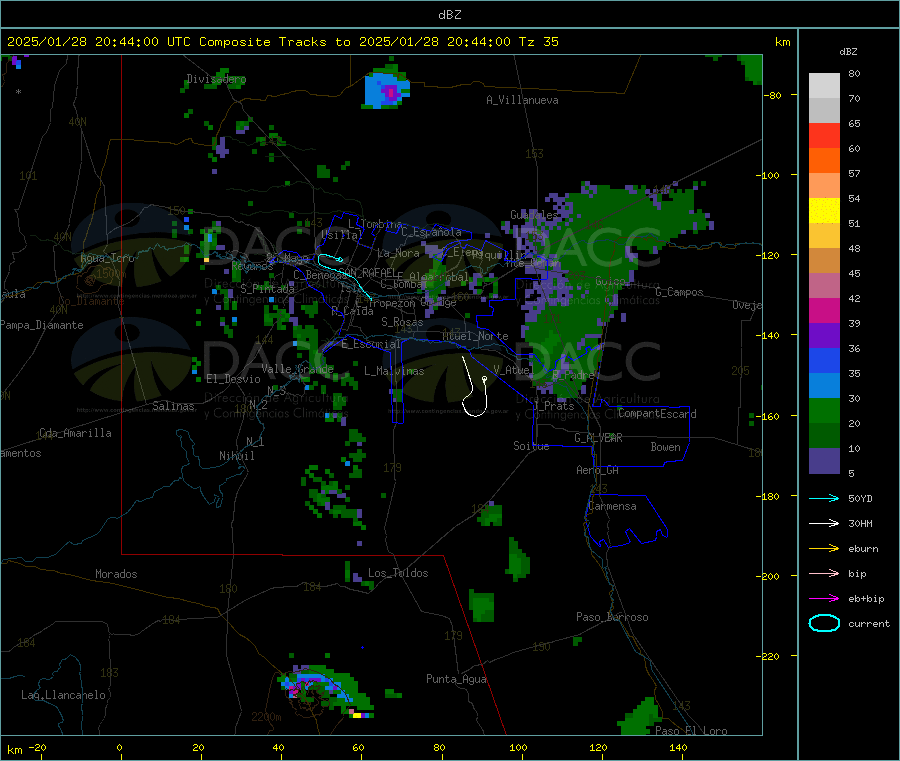The height and width of the screenshot is (761, 900).
Task: Click the 30HM white arrow legend icon
Action: pyautogui.click(x=824, y=523)
